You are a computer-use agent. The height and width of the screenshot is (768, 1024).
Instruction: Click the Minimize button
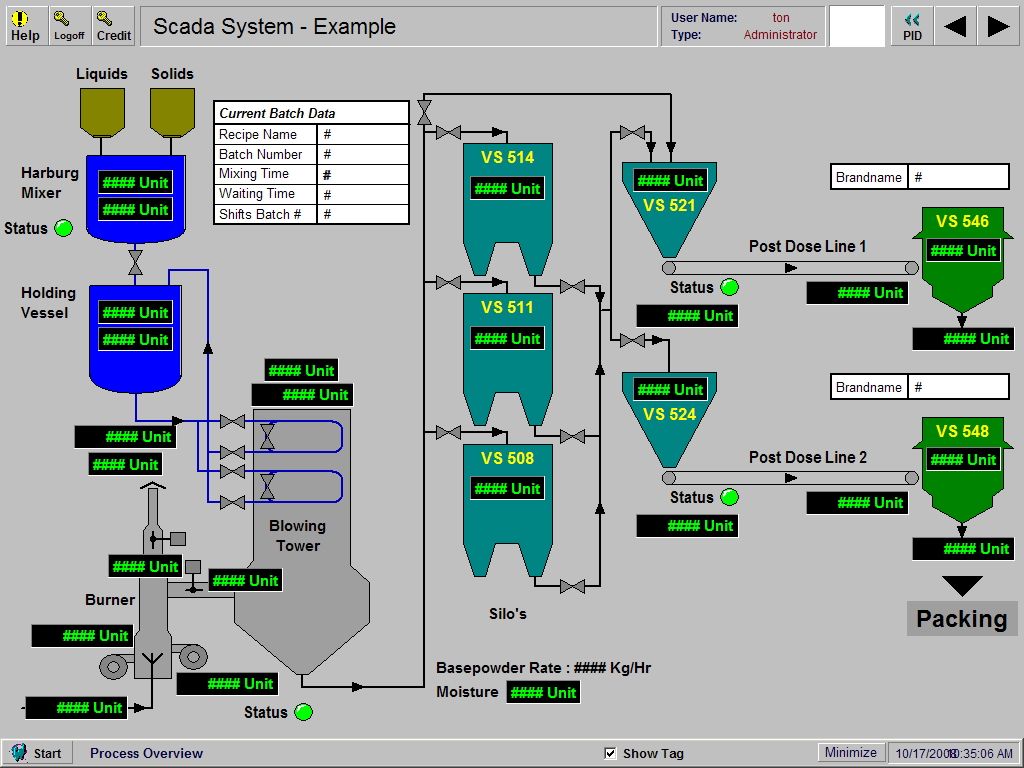tap(849, 752)
